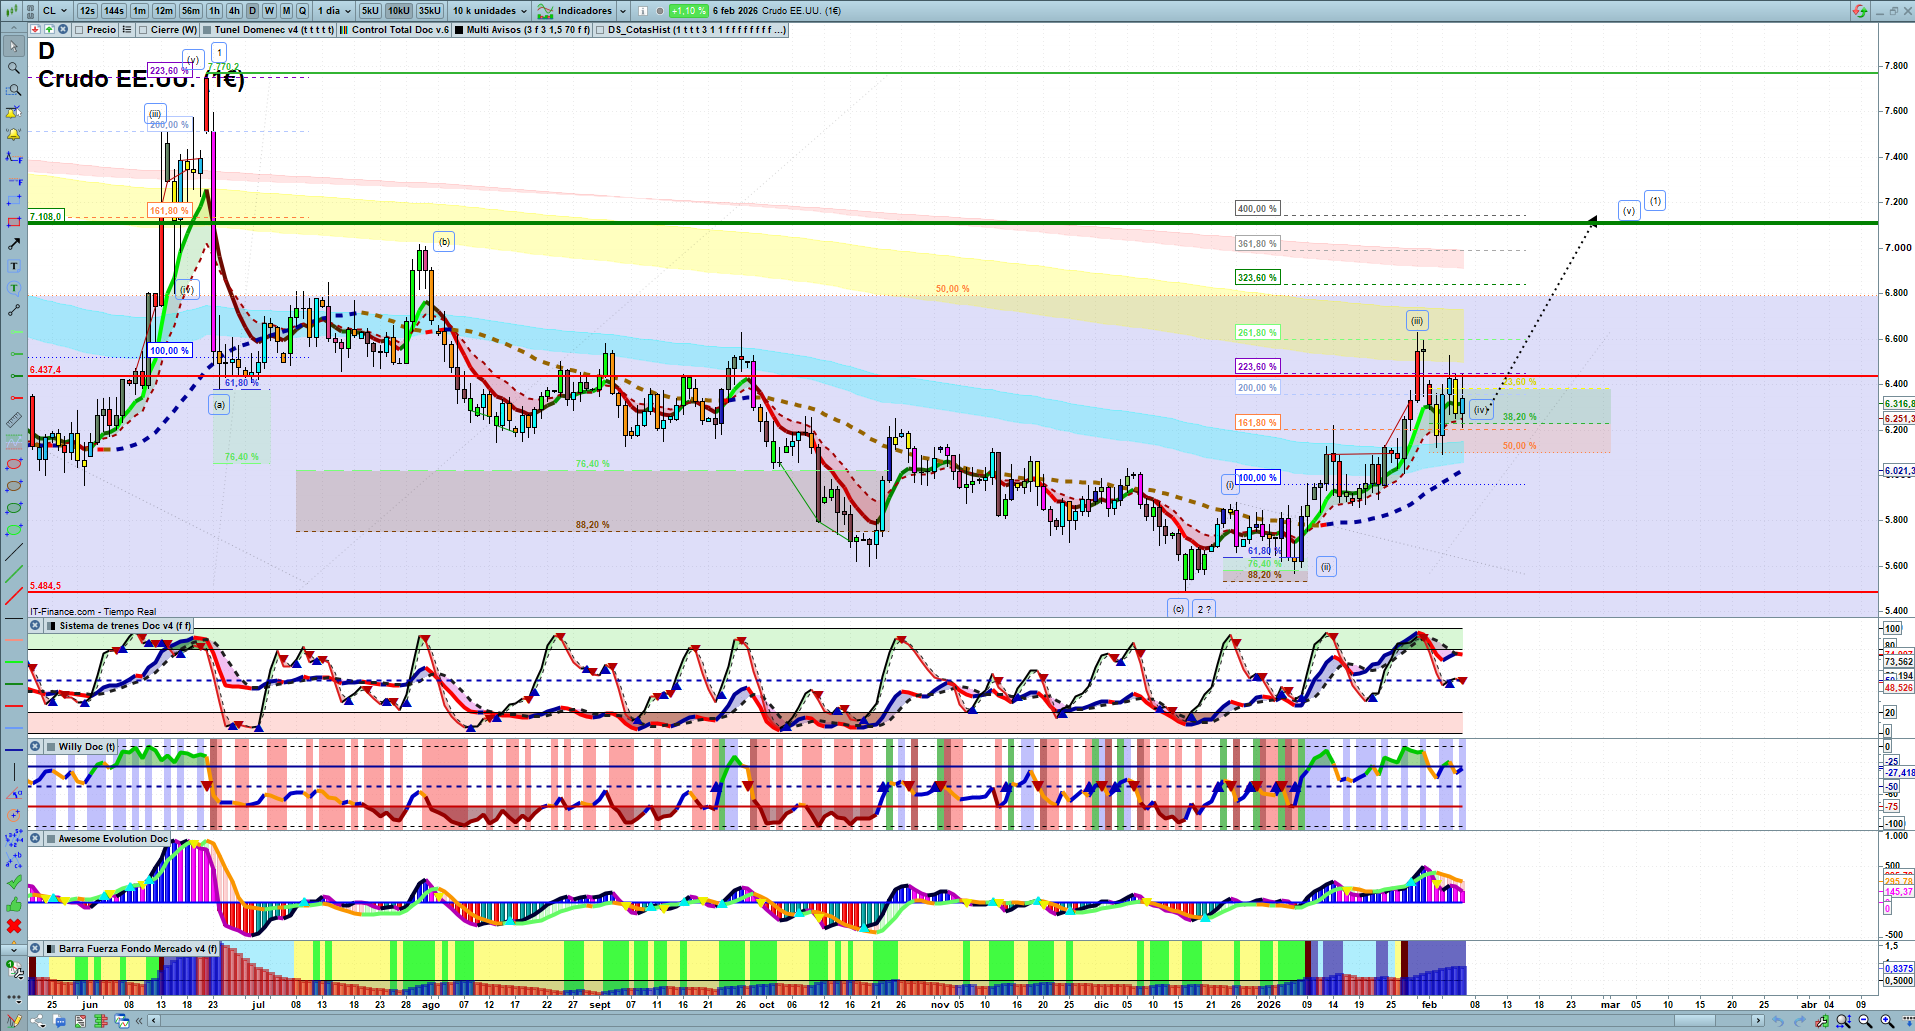Switch to the weekly W timeframe
Screen dimensions: 1915x1031
269,11
